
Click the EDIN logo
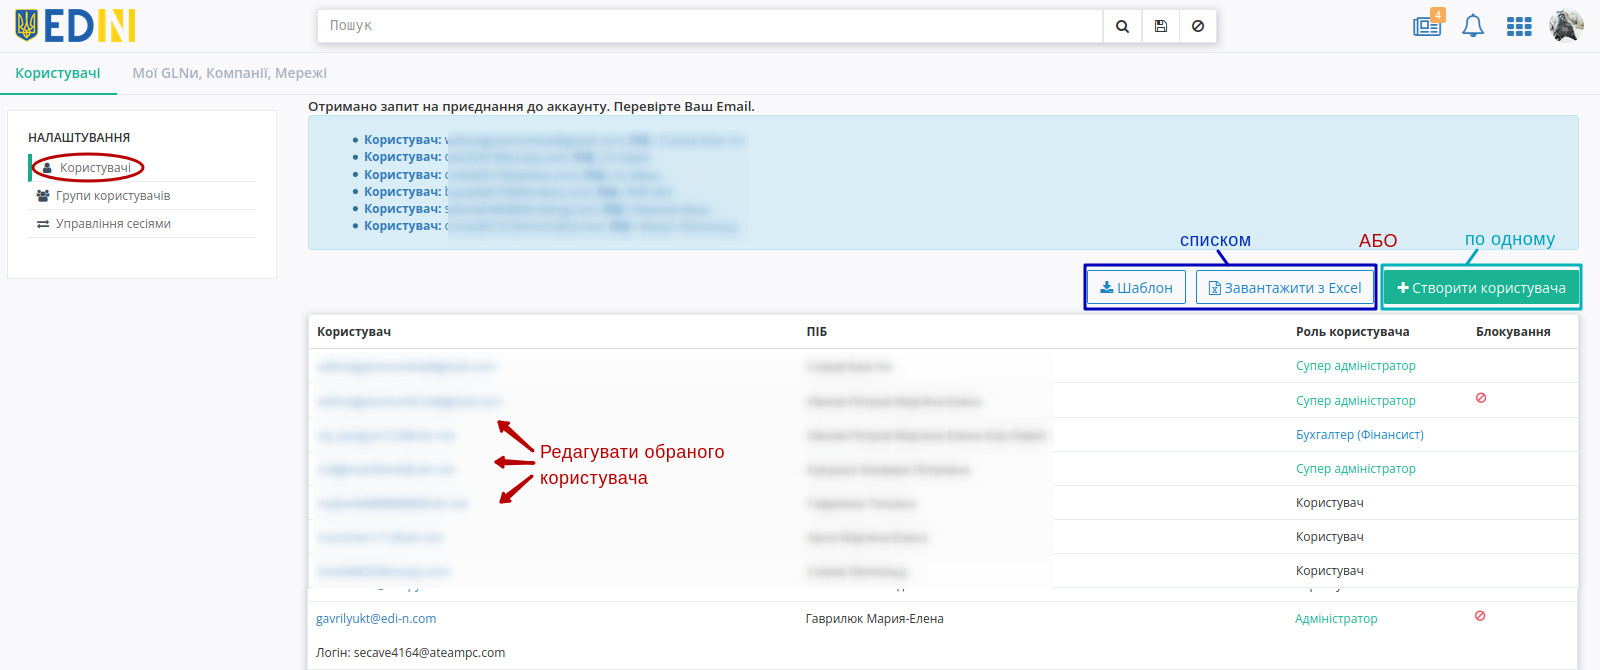click(75, 26)
